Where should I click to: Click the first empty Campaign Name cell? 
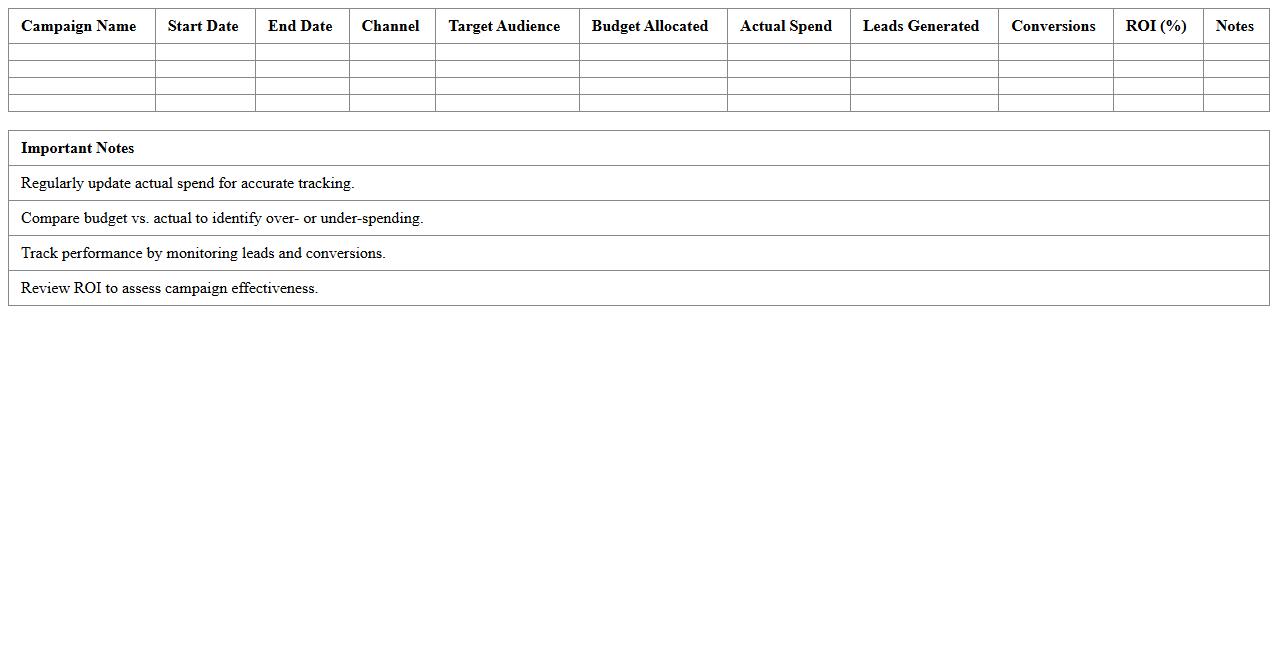78,51
